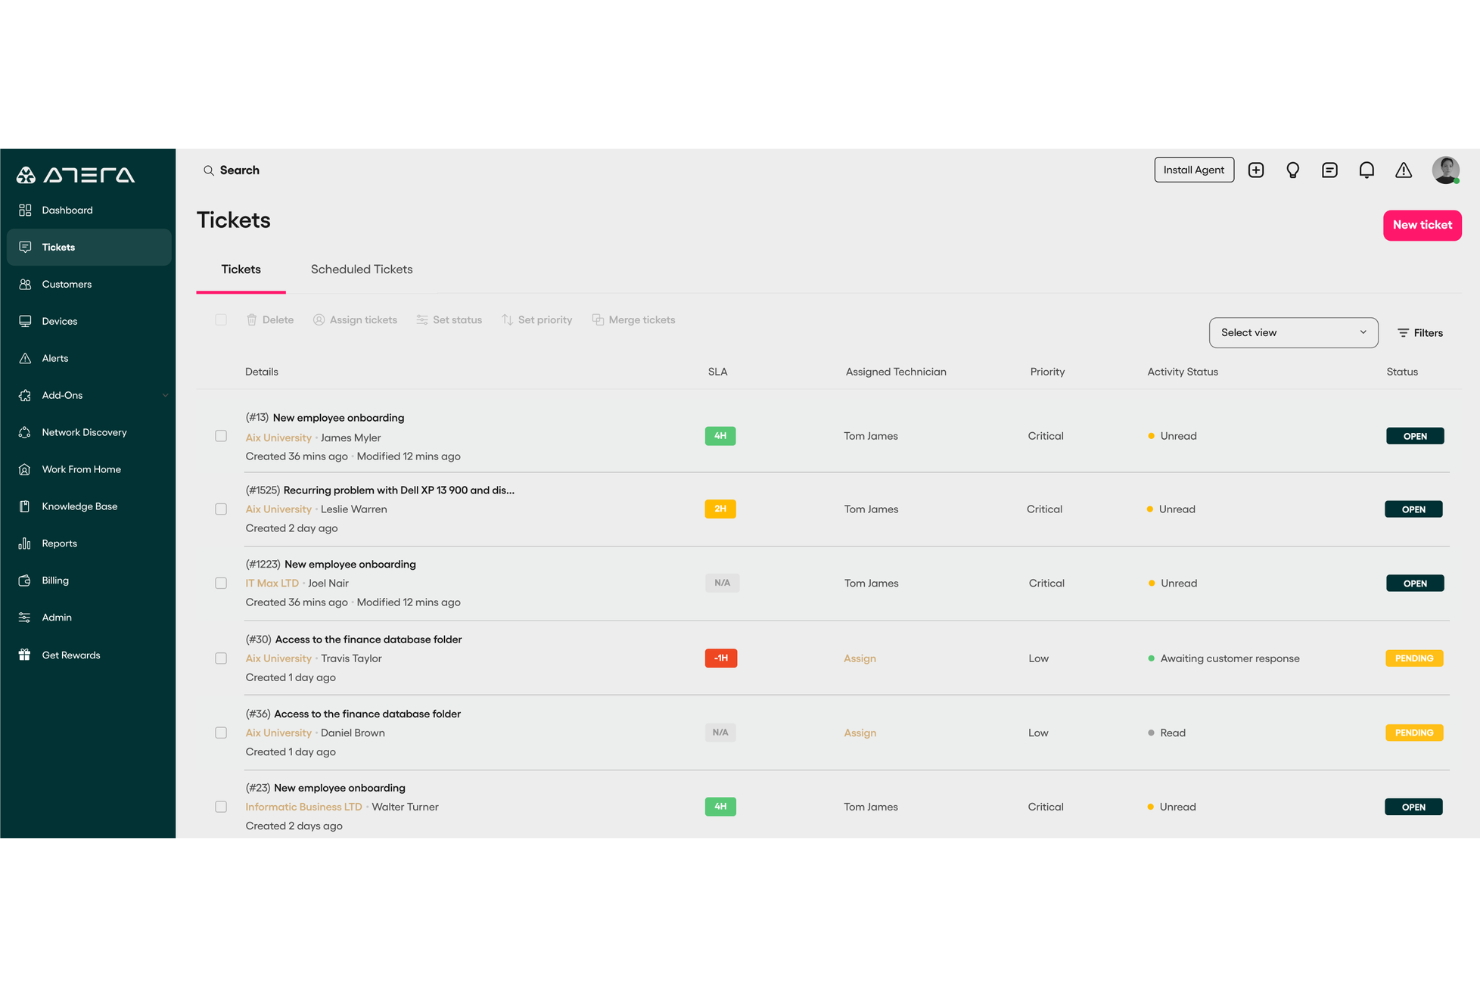The width and height of the screenshot is (1480, 987).
Task: Open Network Discovery in the sidebar
Action: 84,432
